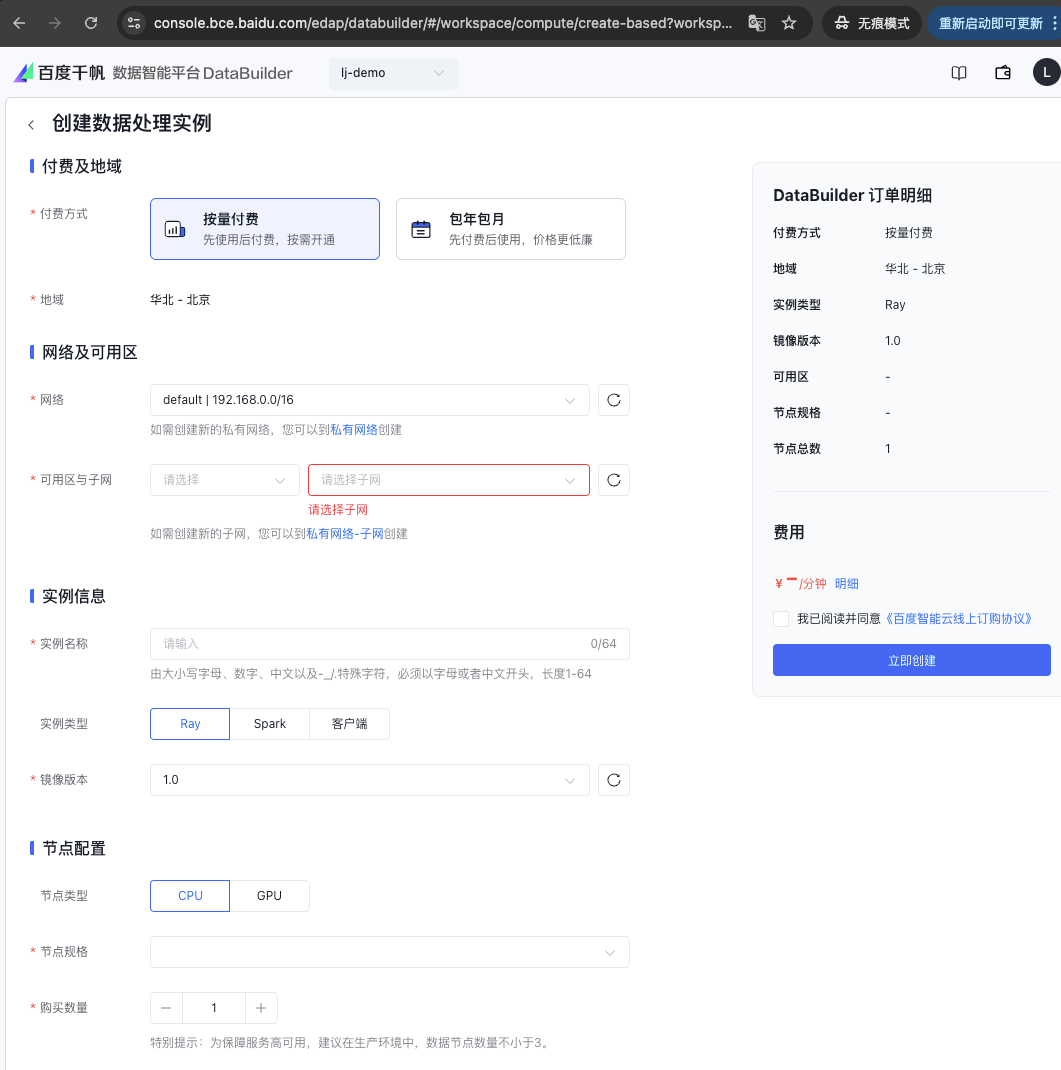Open the 网络 default 192.168.0.0/16 dropdown
This screenshot has width=1061, height=1070.
point(369,400)
